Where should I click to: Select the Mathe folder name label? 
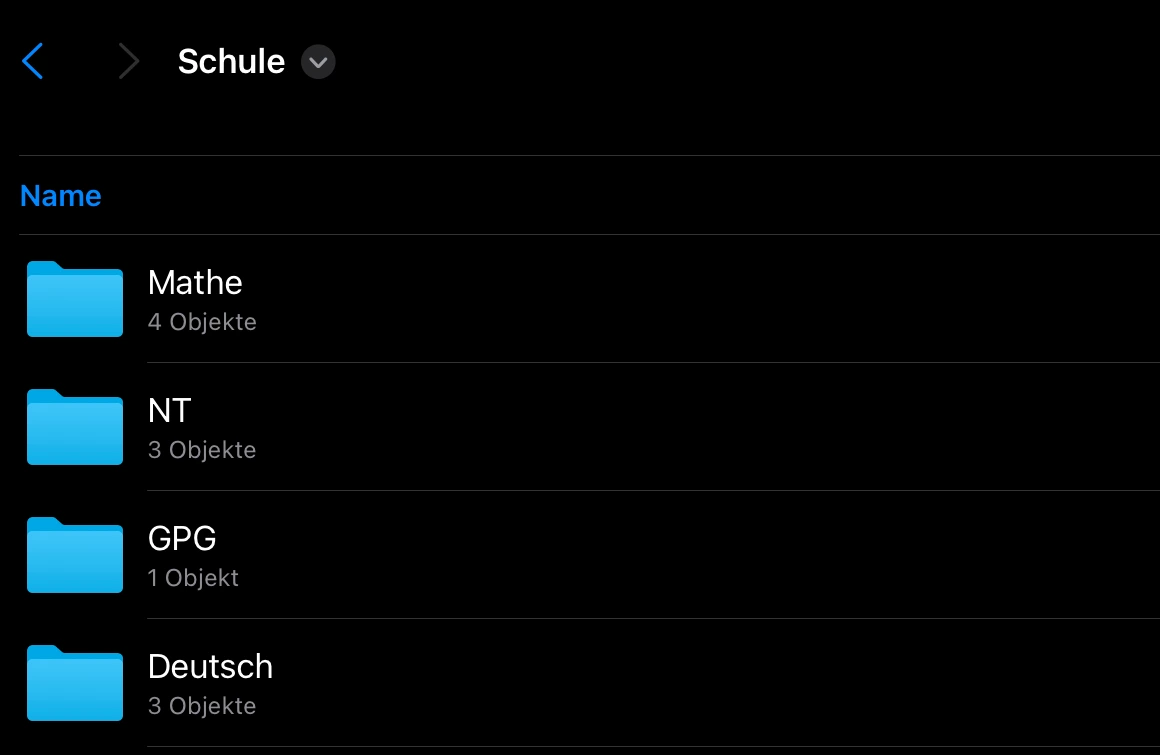pyautogui.click(x=195, y=283)
